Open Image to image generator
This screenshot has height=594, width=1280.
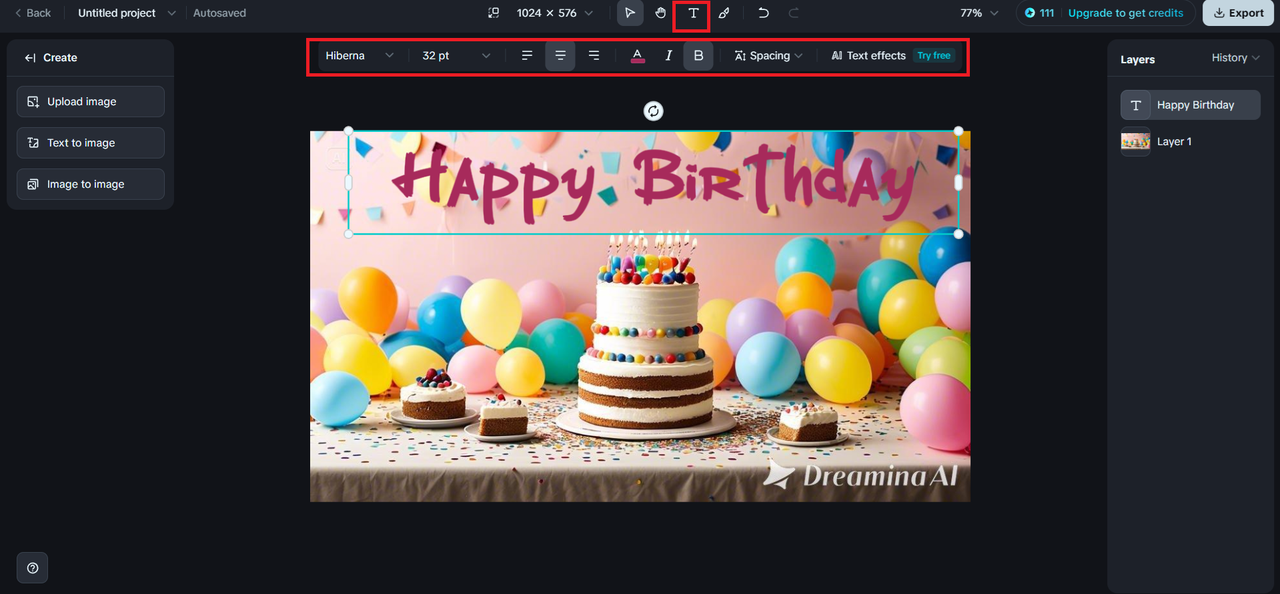tap(90, 184)
